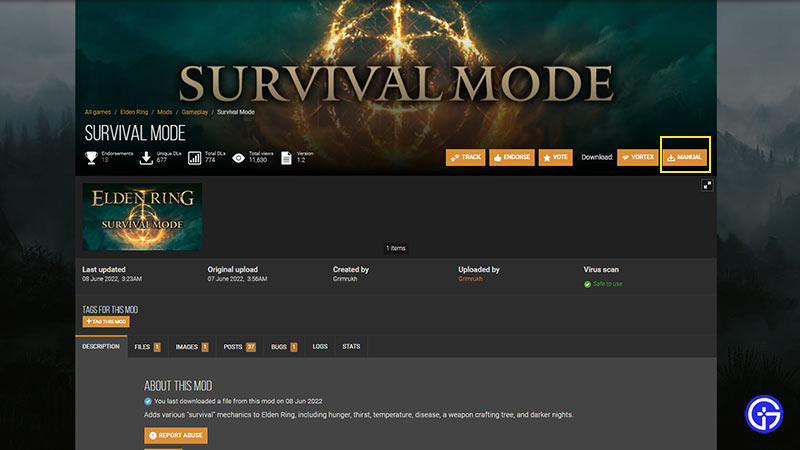Click the About This Mod heading
This screenshot has height=450, width=800.
[x=178, y=386]
